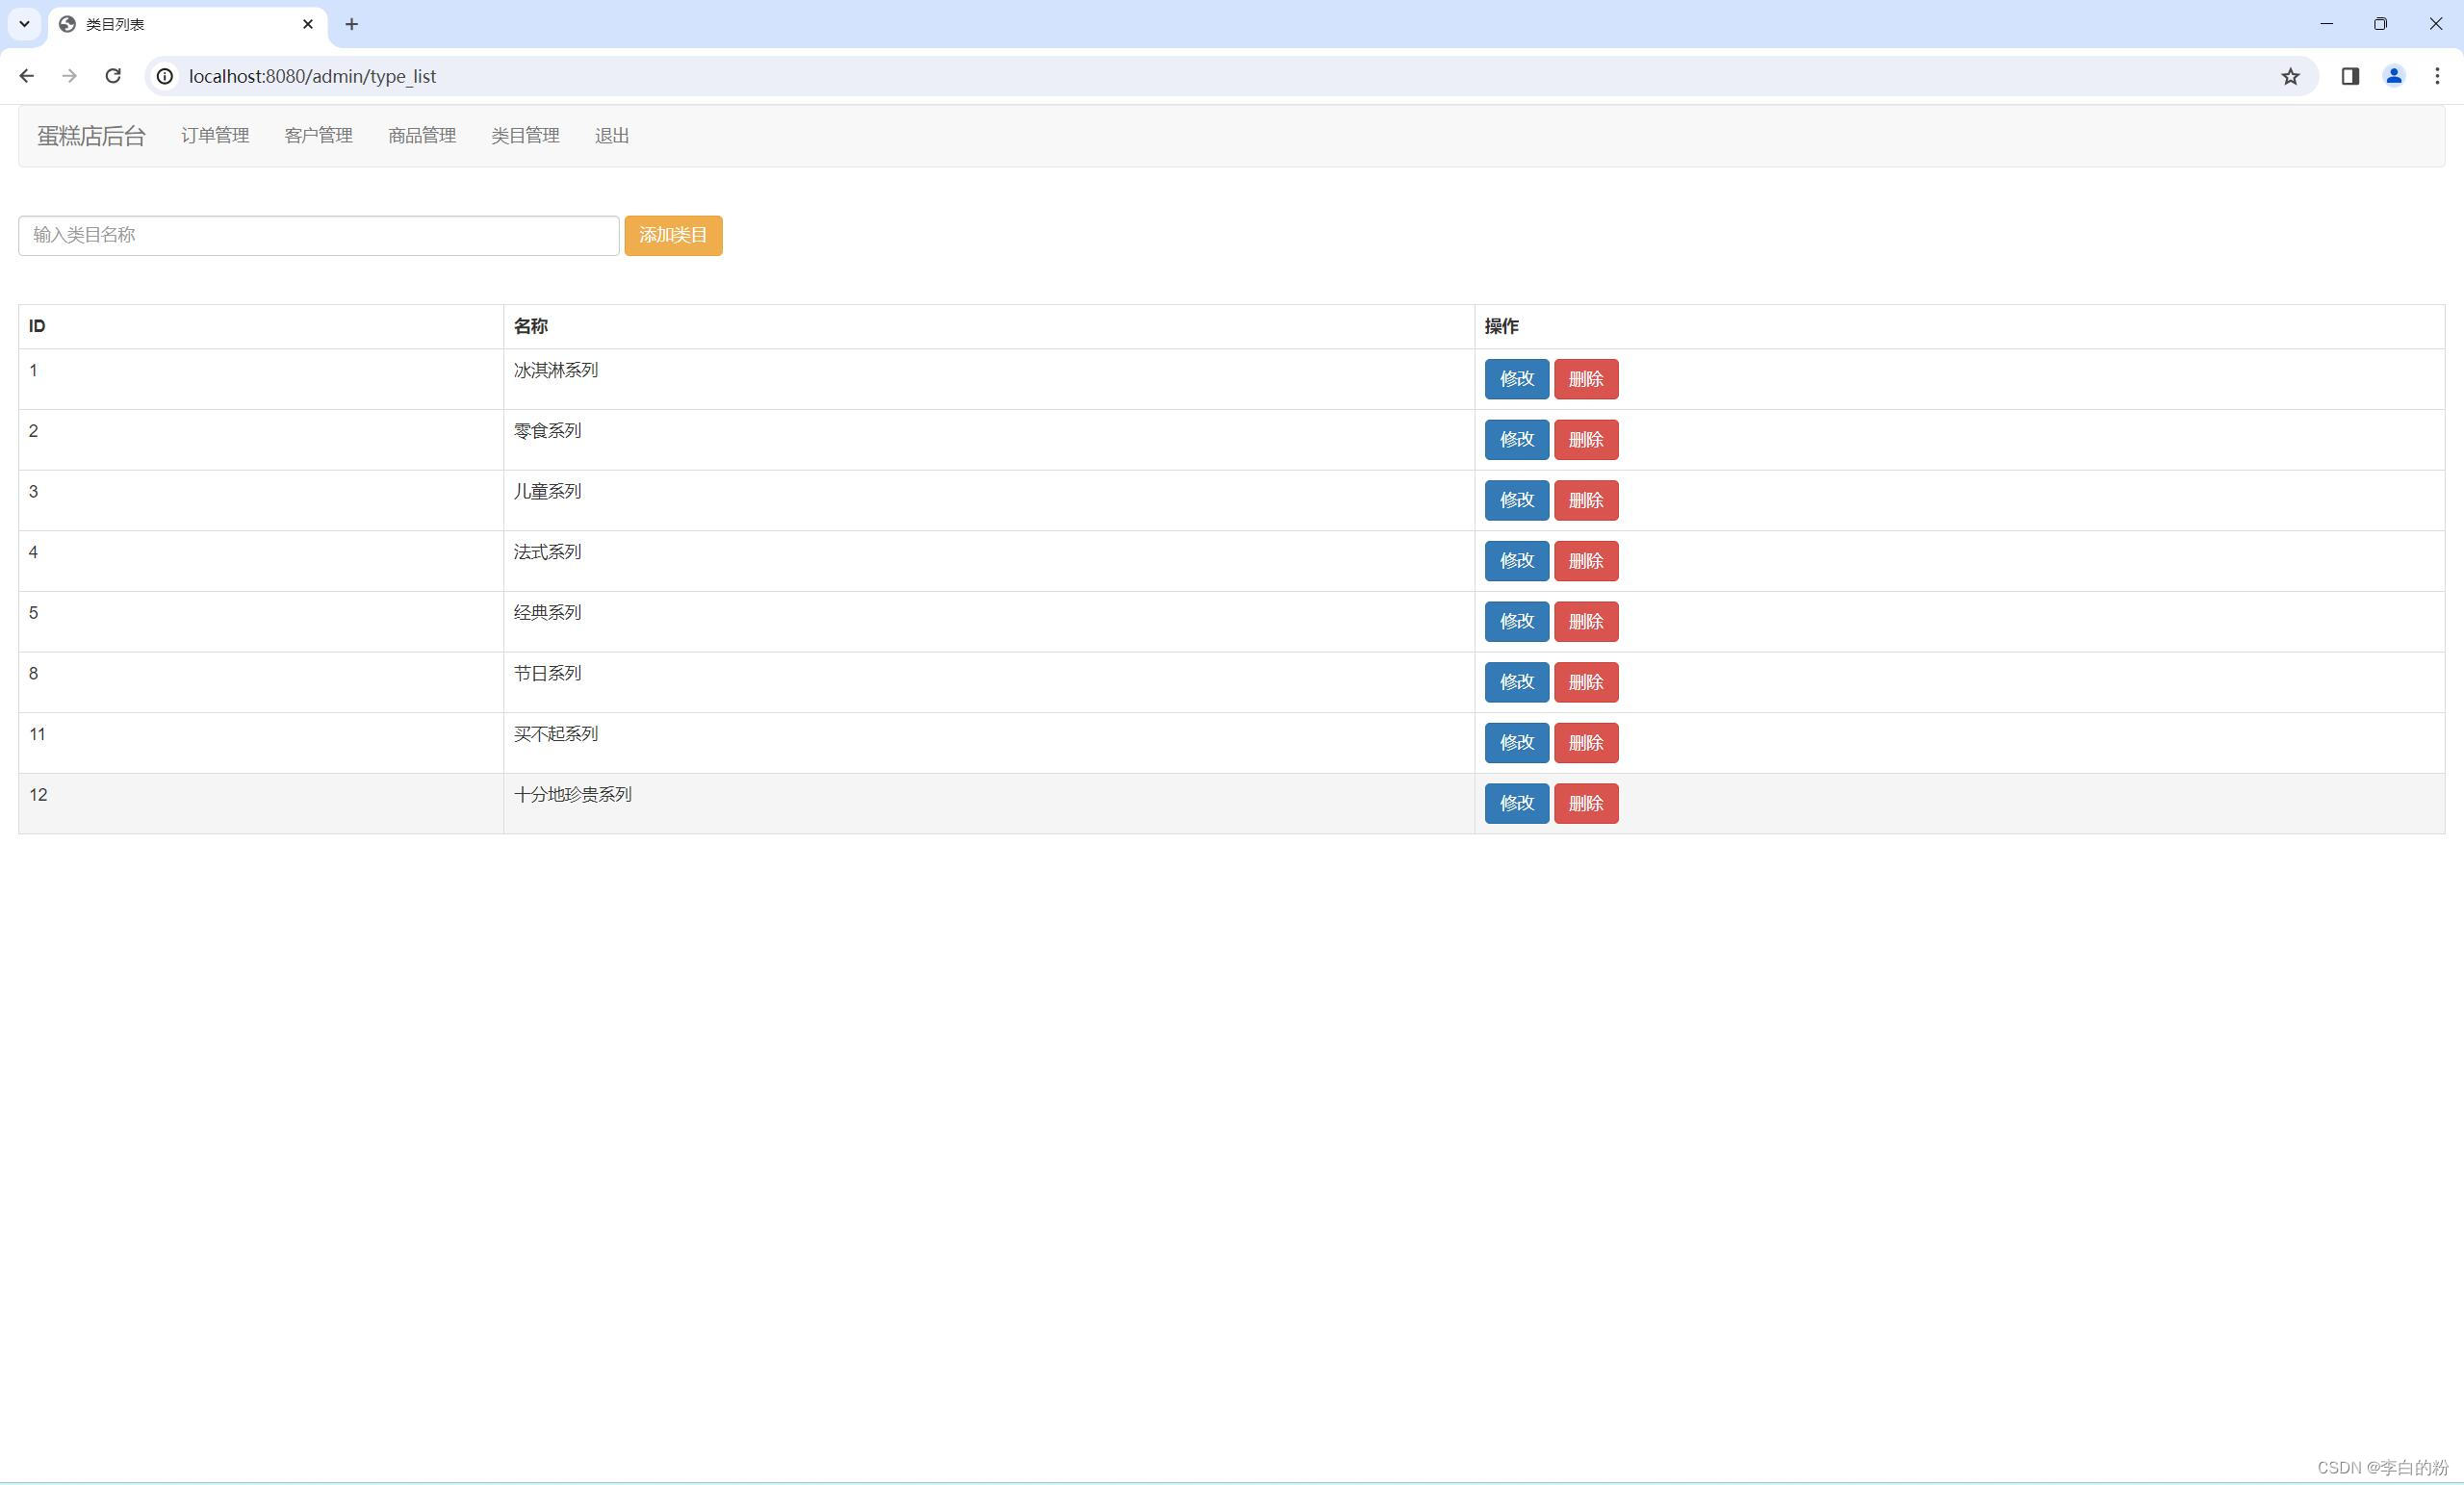Image resolution: width=2464 pixels, height=1485 pixels.
Task: Click 修改 for 法式系列
Action: pos(1517,561)
